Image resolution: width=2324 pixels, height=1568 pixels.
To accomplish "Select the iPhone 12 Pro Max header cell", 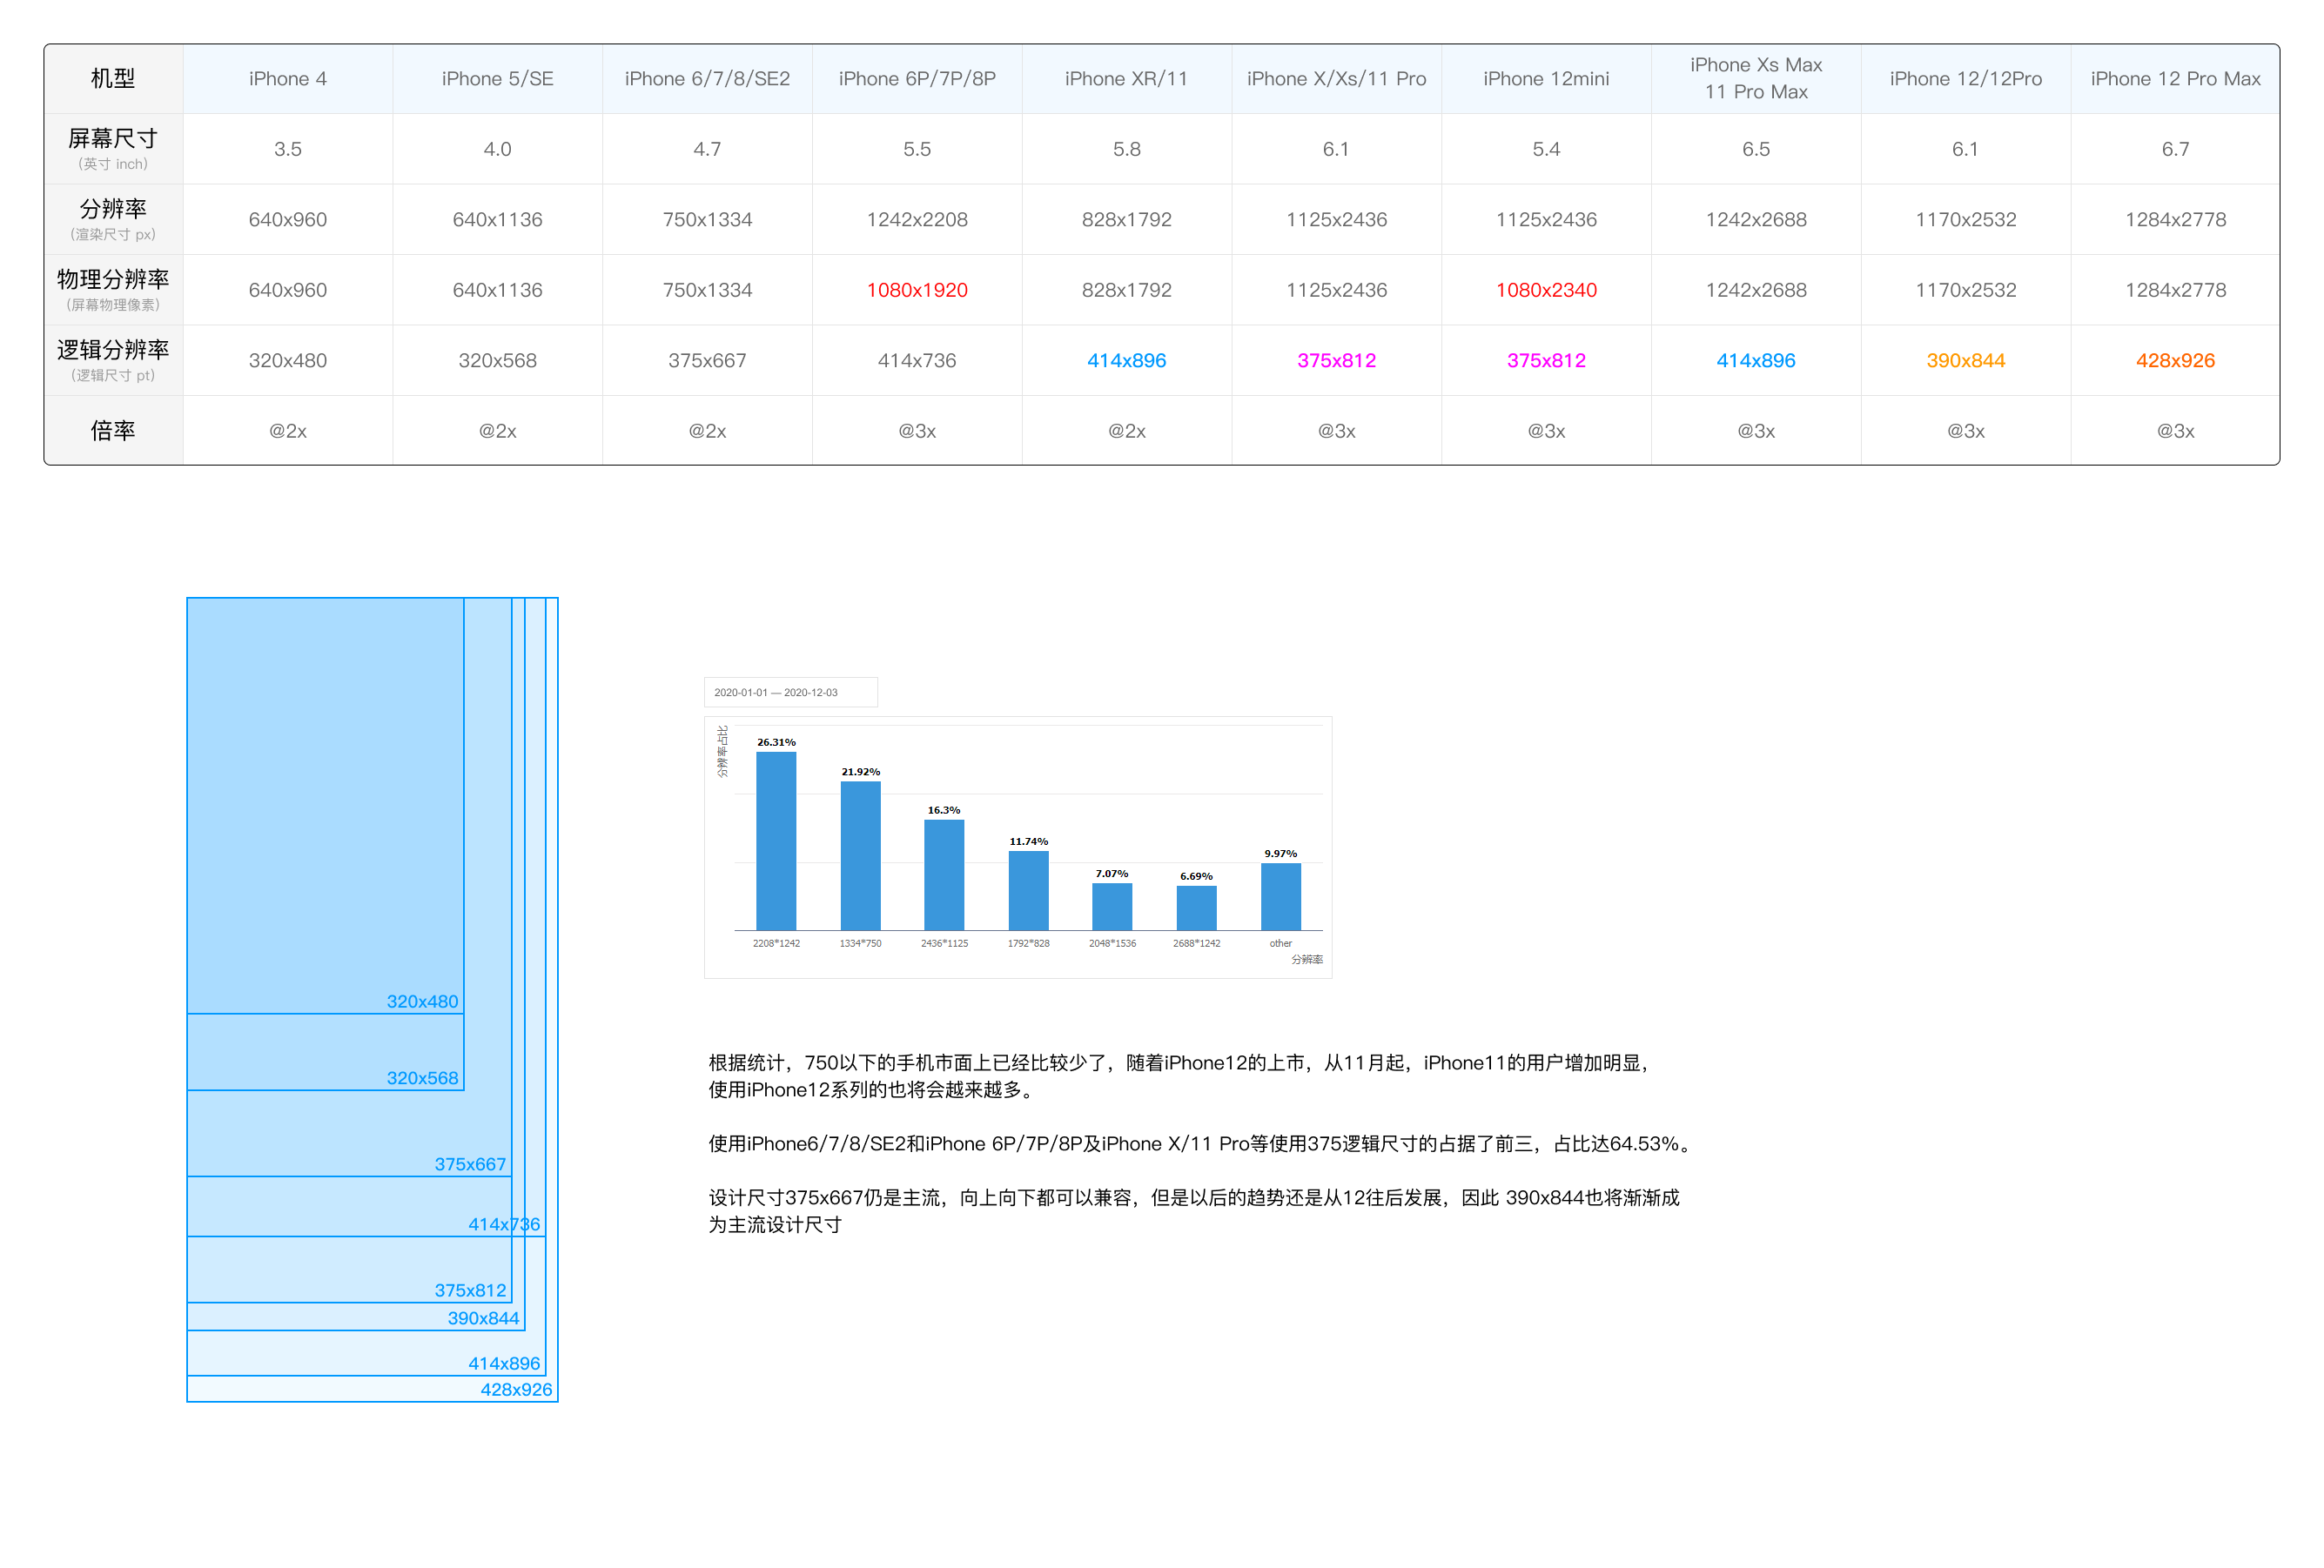I will [2175, 79].
